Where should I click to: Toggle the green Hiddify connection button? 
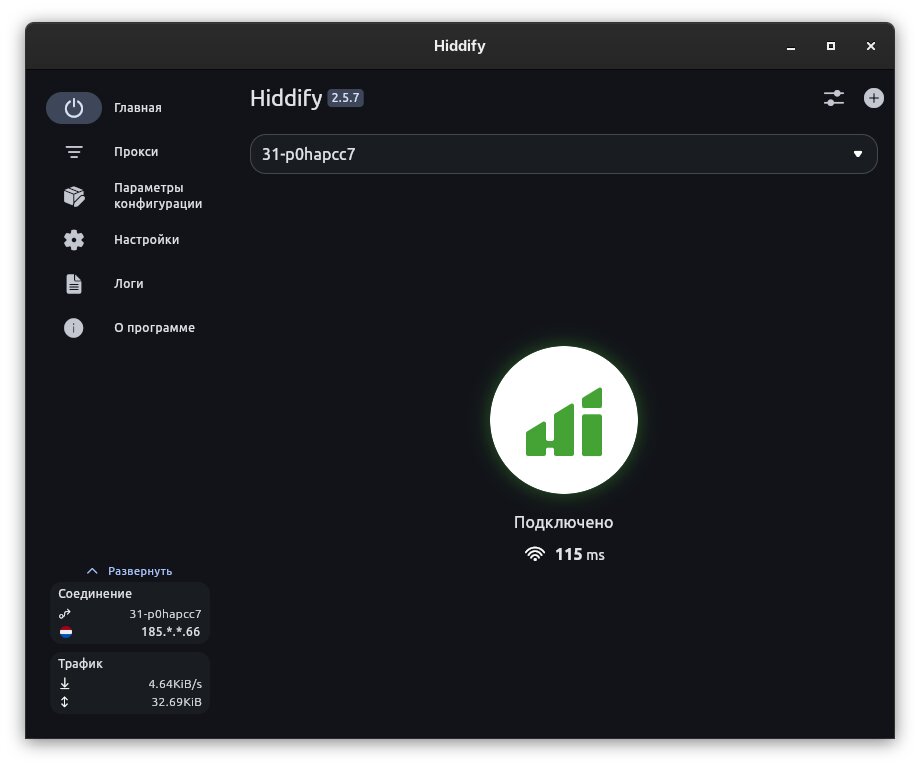[x=563, y=420]
